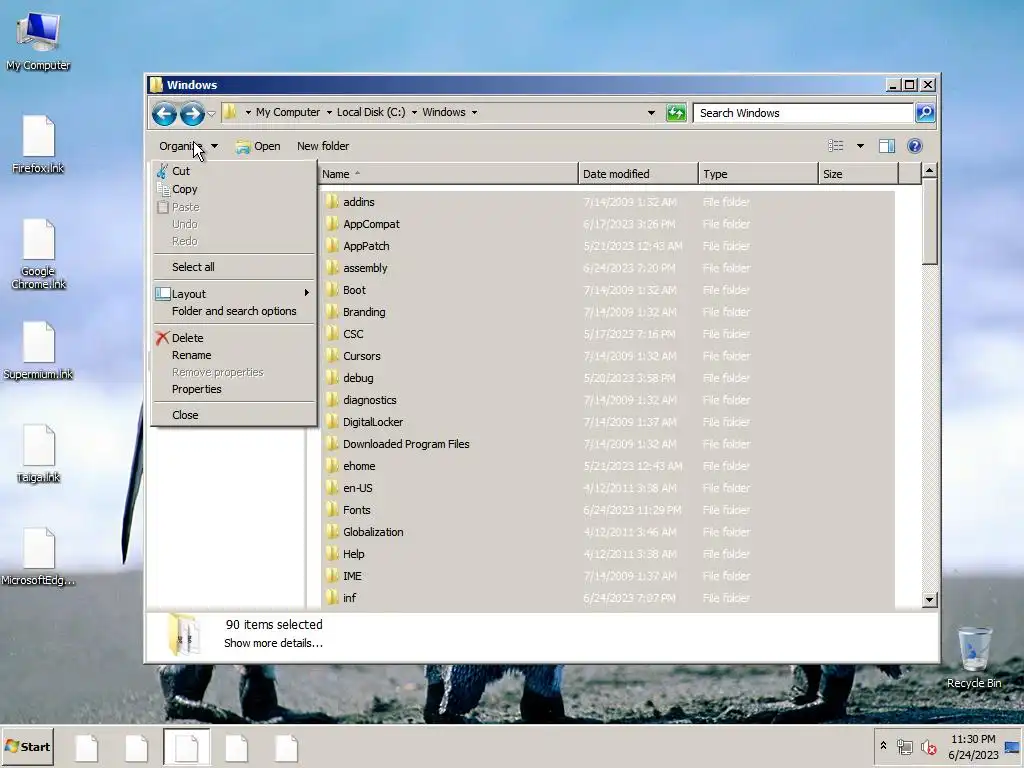This screenshot has width=1024, height=768.
Task: Select the AppCompat folder icon
Action: click(x=332, y=223)
